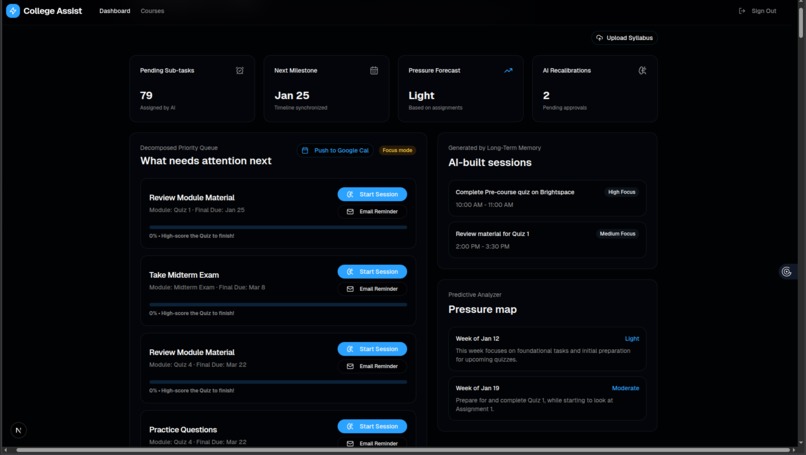The width and height of the screenshot is (806, 455).
Task: Click the 2:00 PM - 3:30 PM time
Action: [482, 247]
